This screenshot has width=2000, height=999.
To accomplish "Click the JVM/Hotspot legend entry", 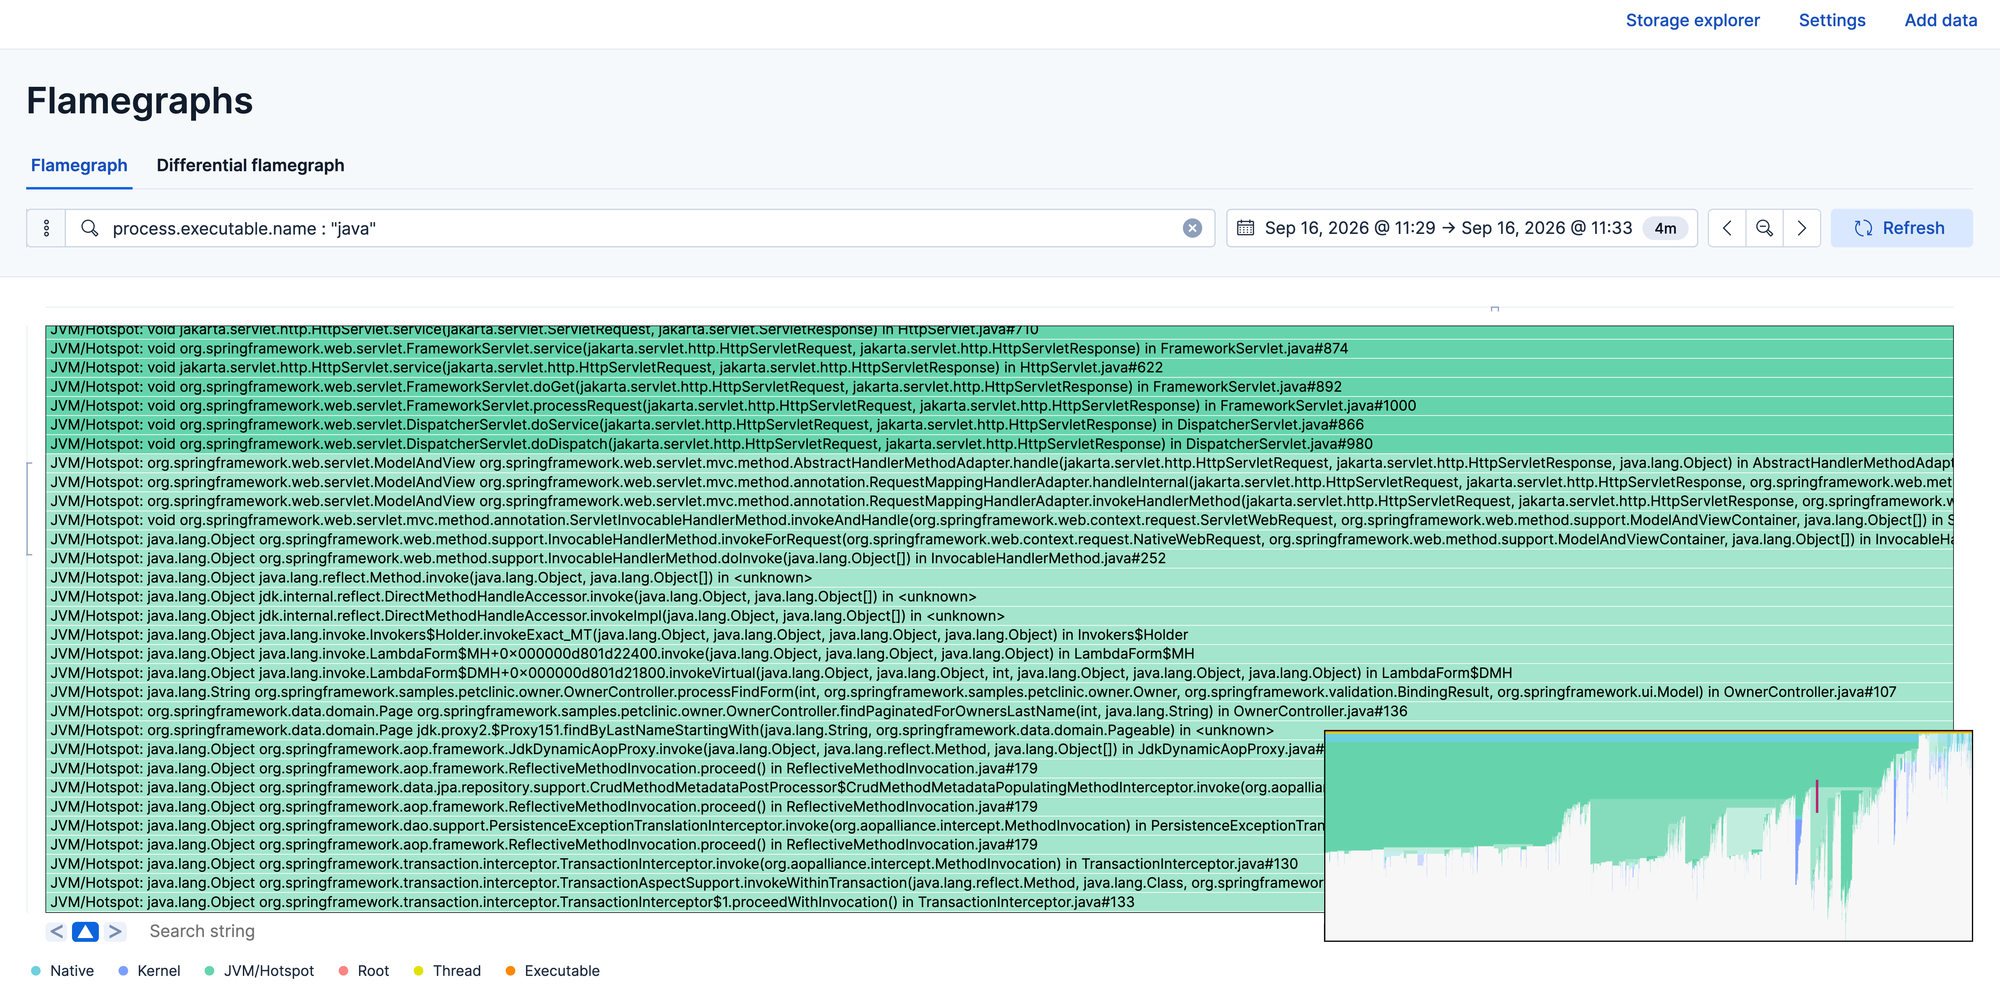I will (259, 971).
